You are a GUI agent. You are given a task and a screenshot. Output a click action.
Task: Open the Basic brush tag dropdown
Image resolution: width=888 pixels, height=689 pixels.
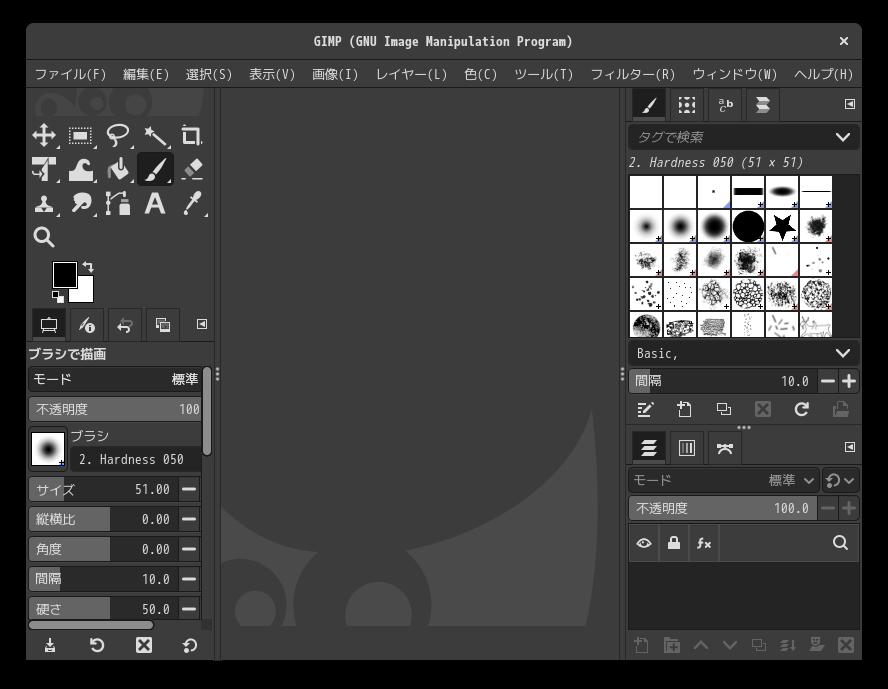coord(742,352)
